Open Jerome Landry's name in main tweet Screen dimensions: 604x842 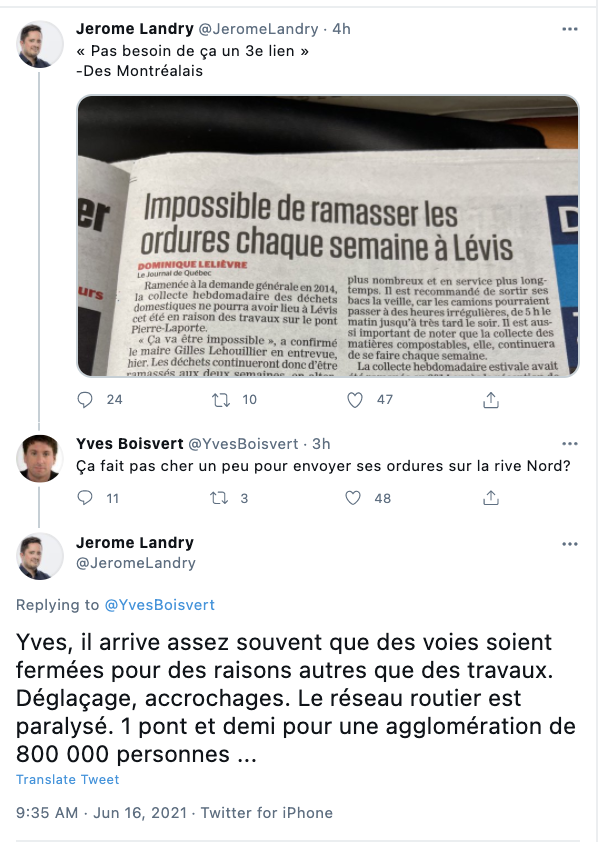click(x=135, y=542)
